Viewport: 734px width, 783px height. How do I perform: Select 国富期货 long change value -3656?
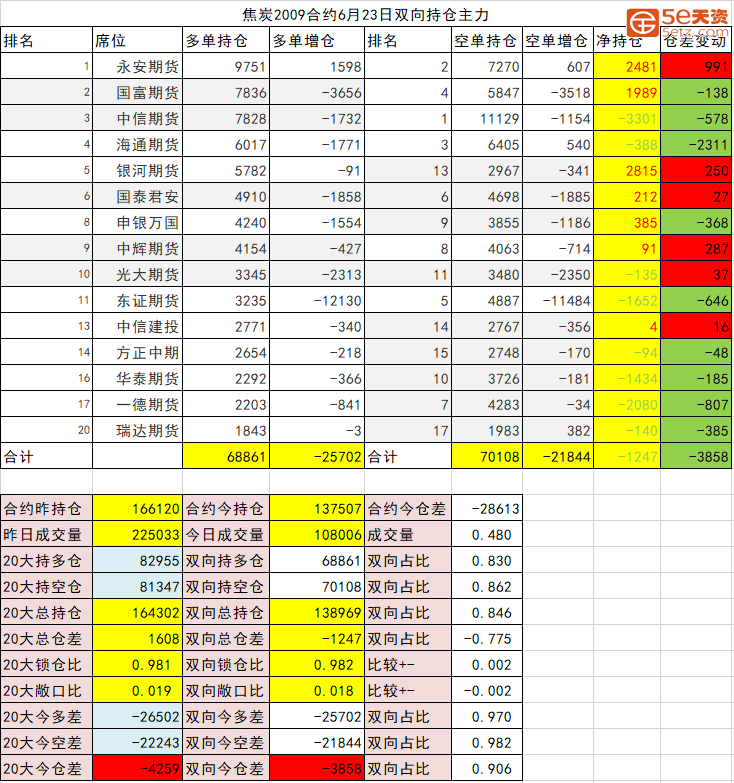pyautogui.click(x=317, y=92)
